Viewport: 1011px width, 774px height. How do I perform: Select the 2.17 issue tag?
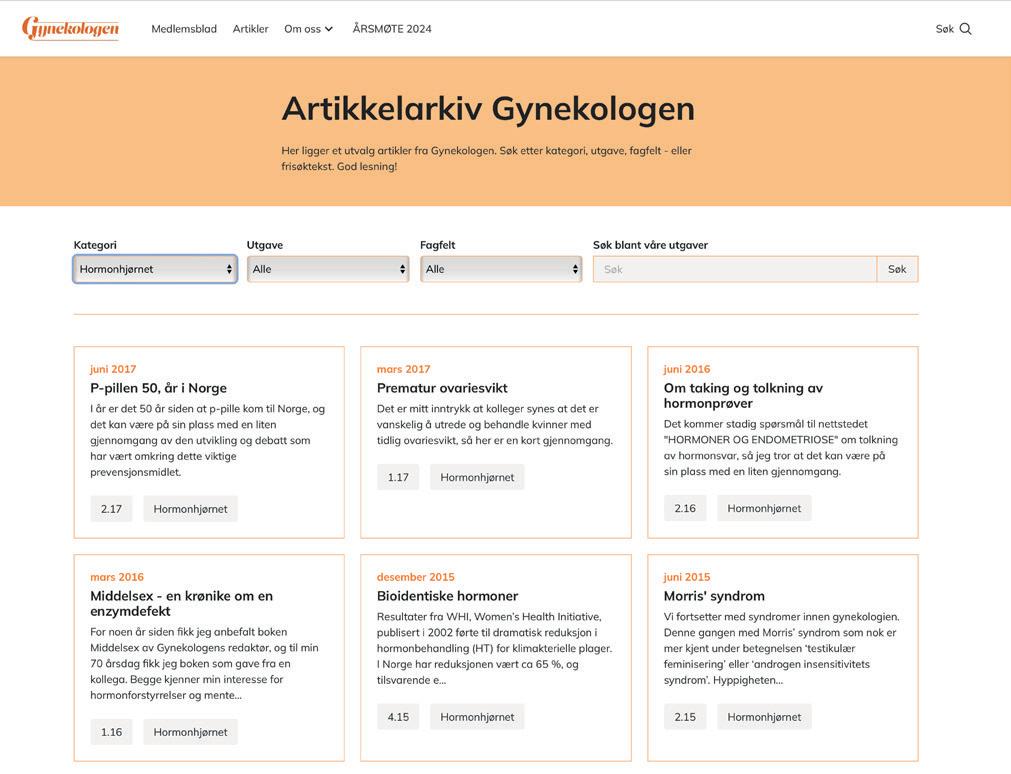click(x=112, y=509)
